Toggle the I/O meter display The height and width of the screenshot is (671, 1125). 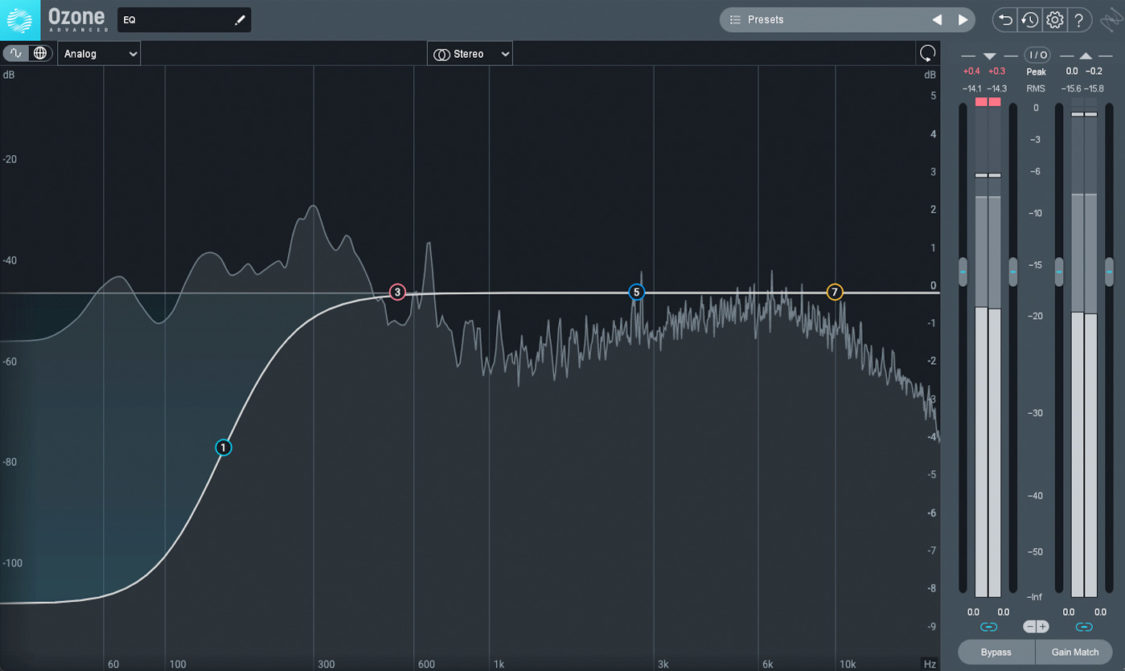pyautogui.click(x=1036, y=55)
